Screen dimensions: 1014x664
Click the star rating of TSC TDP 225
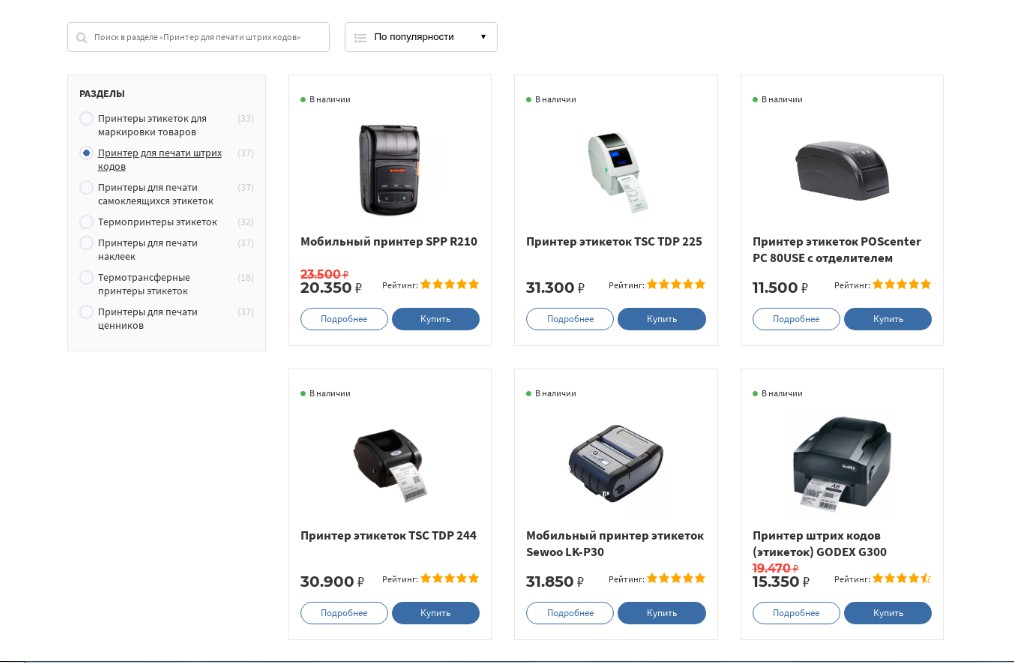click(676, 284)
